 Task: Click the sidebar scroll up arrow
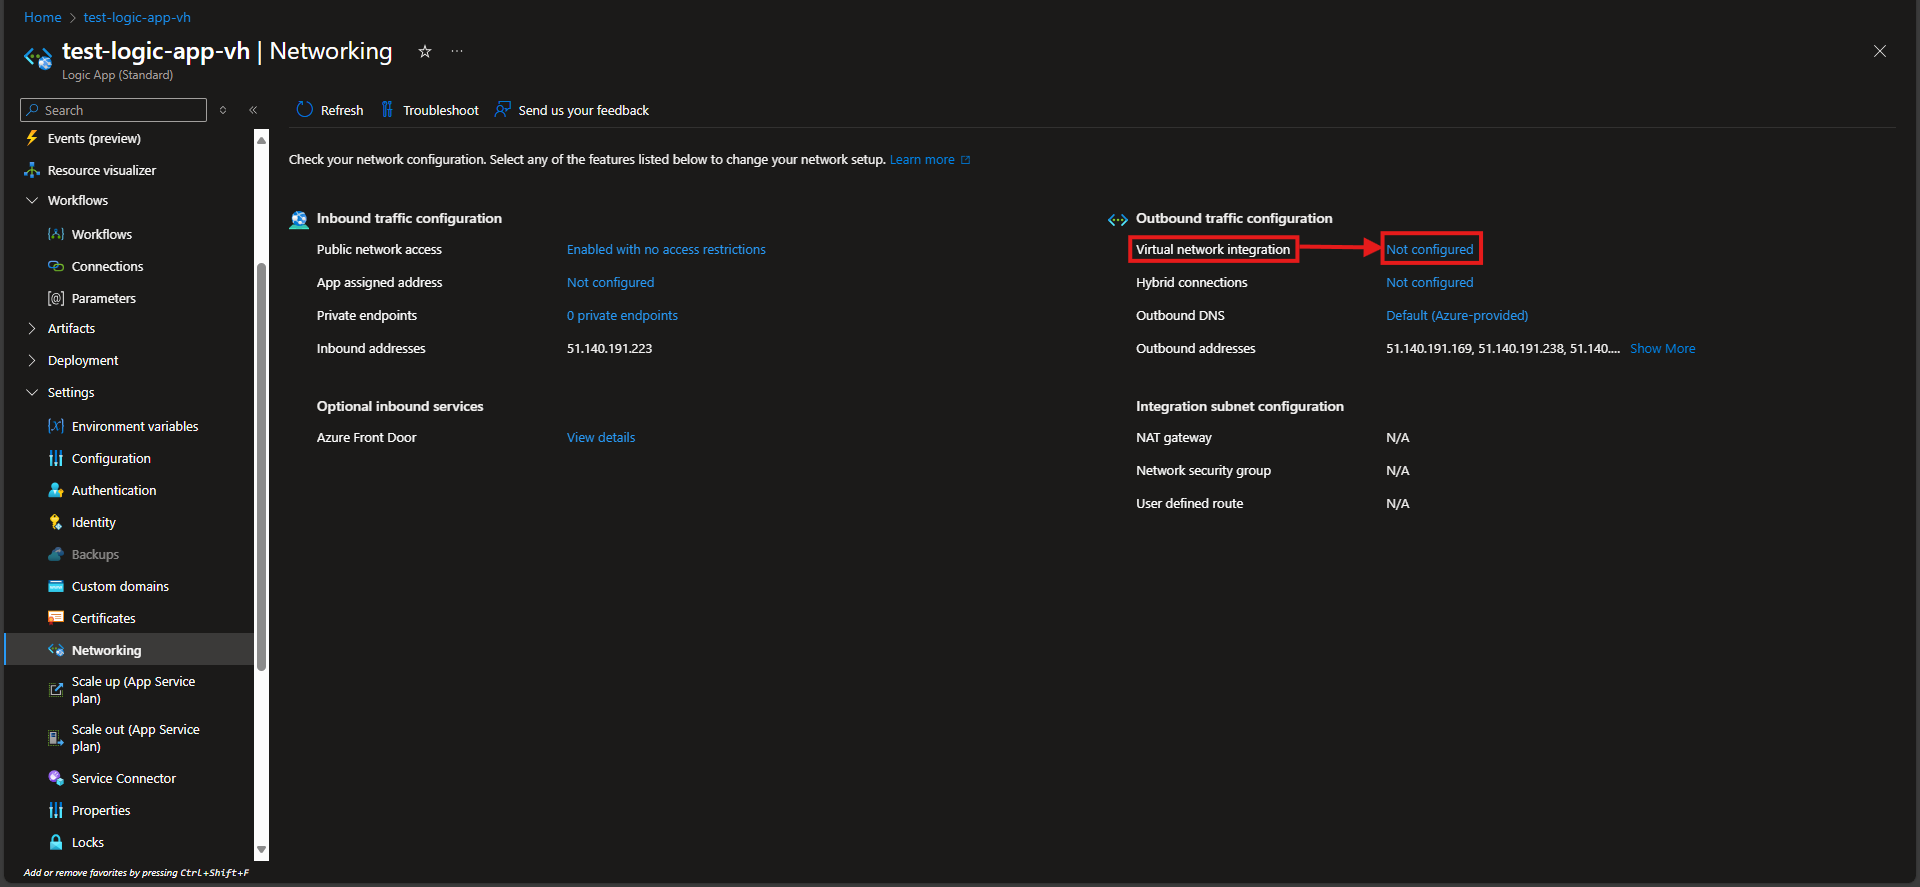tap(262, 139)
